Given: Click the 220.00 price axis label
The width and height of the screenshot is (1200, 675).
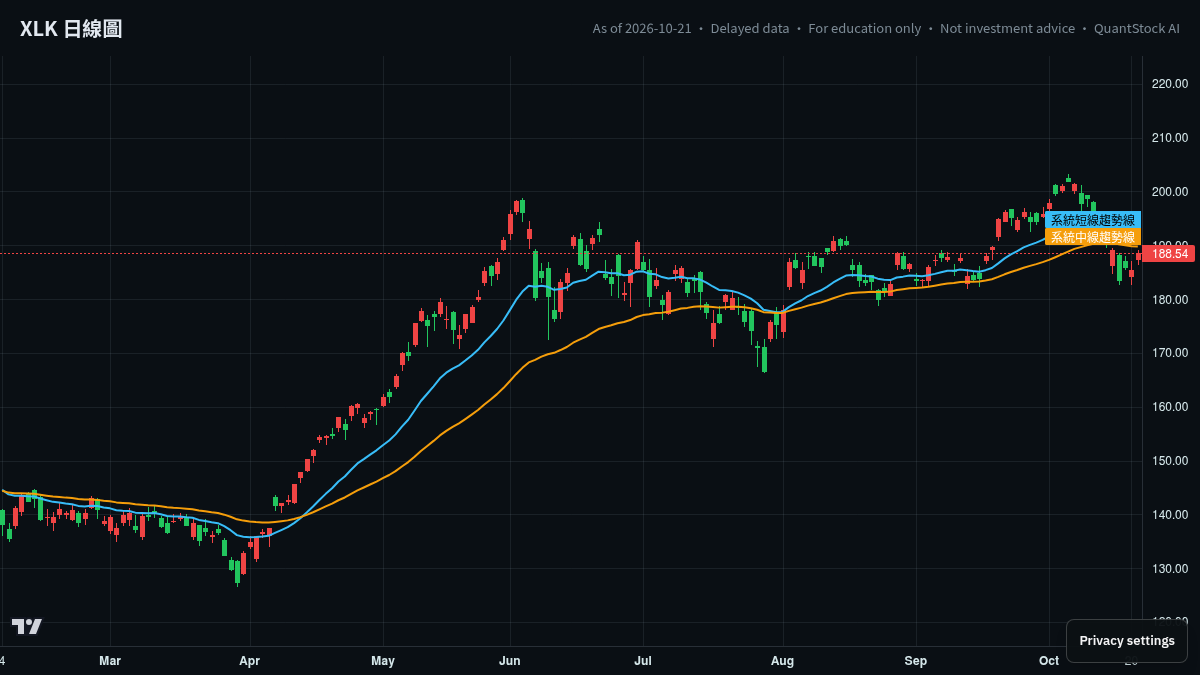Looking at the screenshot, I should 1170,84.
